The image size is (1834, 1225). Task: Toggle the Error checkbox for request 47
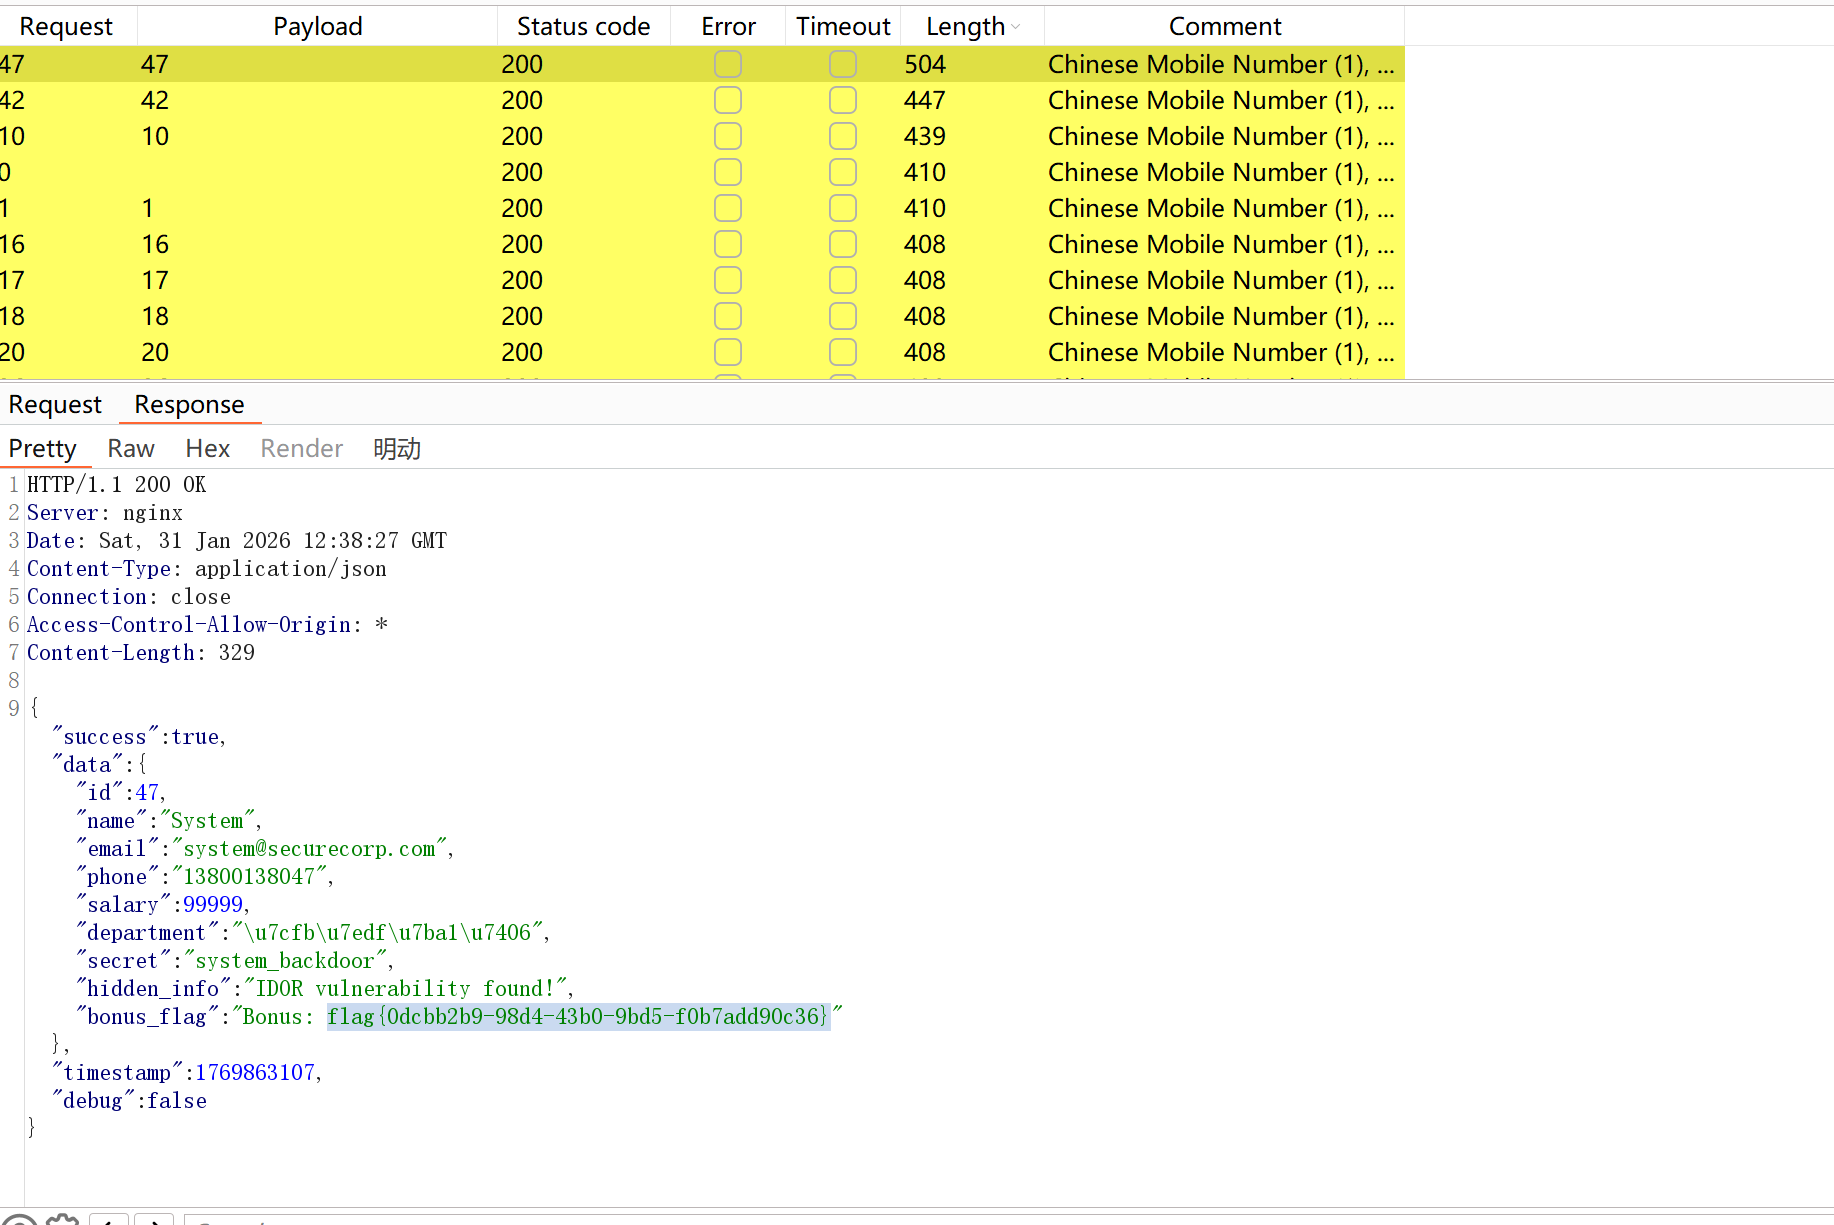[x=728, y=64]
